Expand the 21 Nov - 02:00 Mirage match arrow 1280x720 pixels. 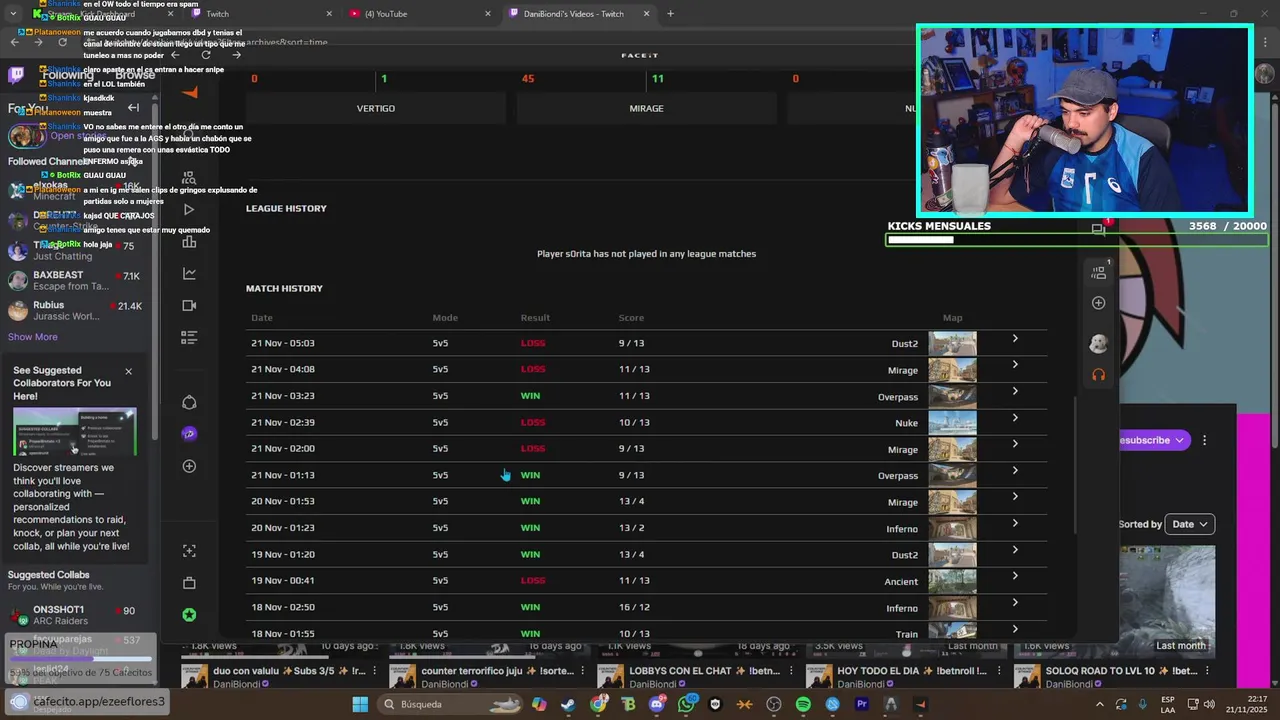(1015, 444)
